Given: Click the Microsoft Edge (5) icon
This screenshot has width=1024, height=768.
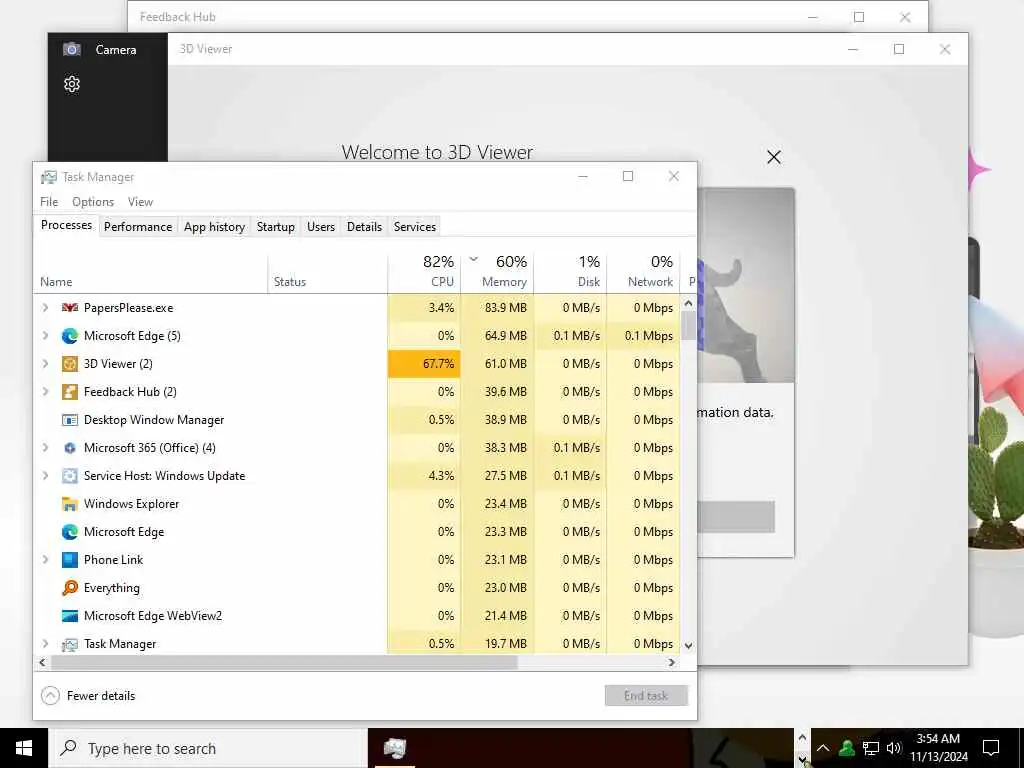Looking at the screenshot, I should click(x=69, y=336).
